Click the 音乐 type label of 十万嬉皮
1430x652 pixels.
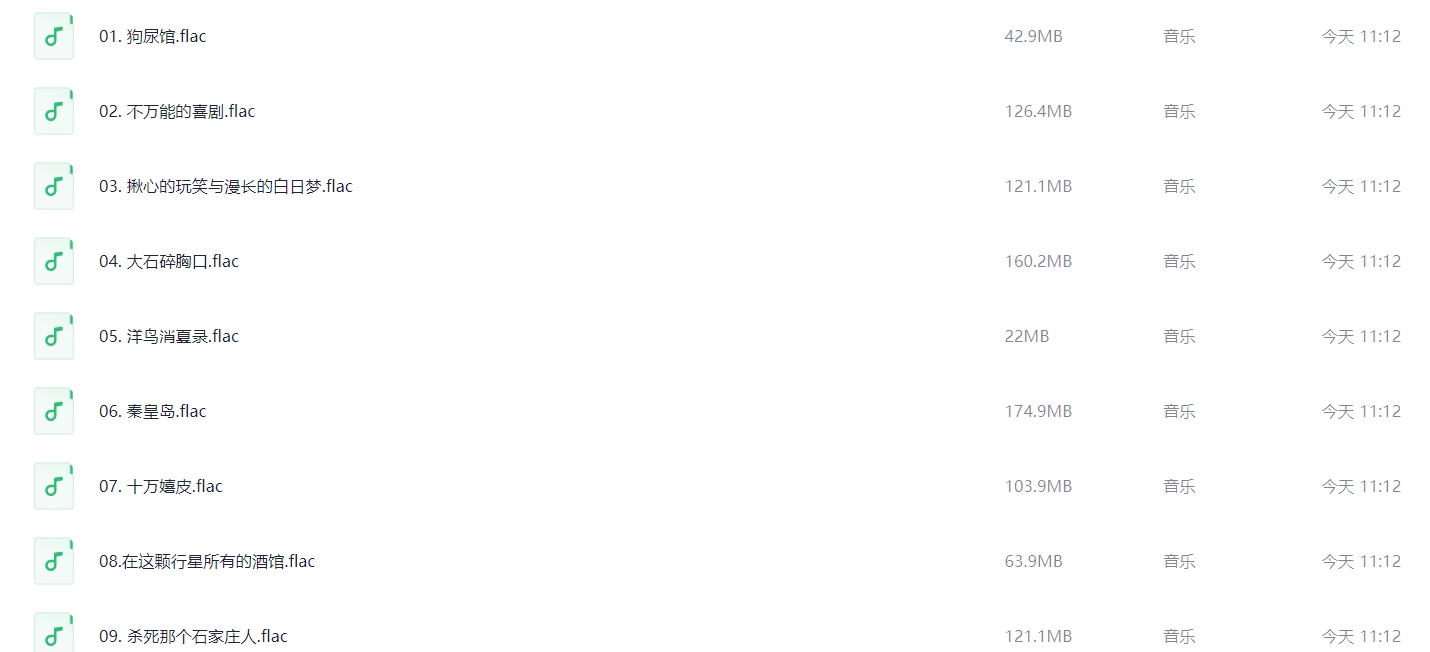[1179, 486]
